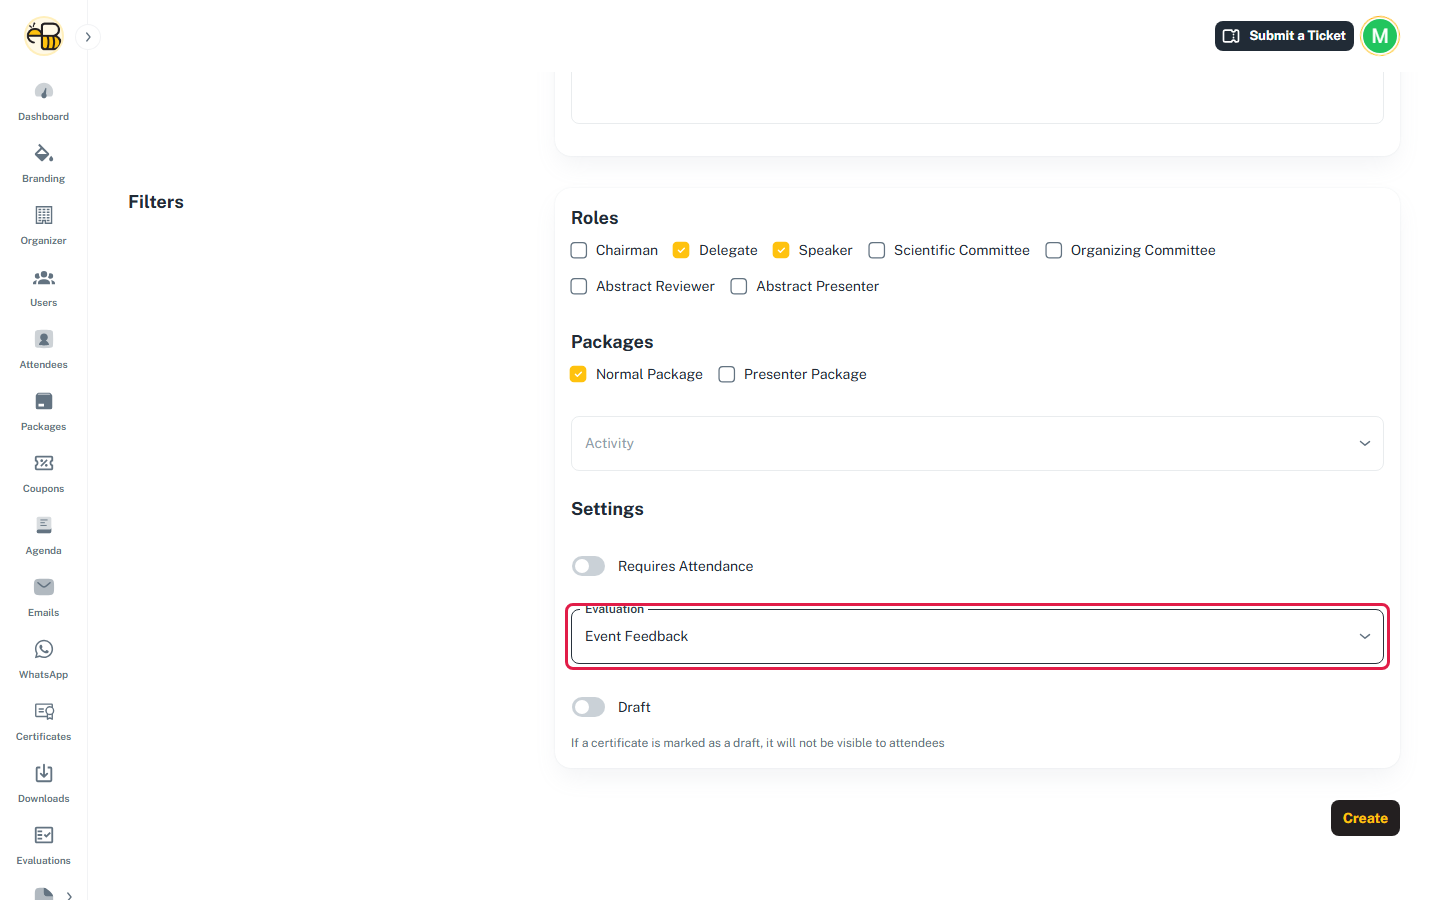Turn on Requires Attendance switch
1440x900 pixels.
point(588,566)
